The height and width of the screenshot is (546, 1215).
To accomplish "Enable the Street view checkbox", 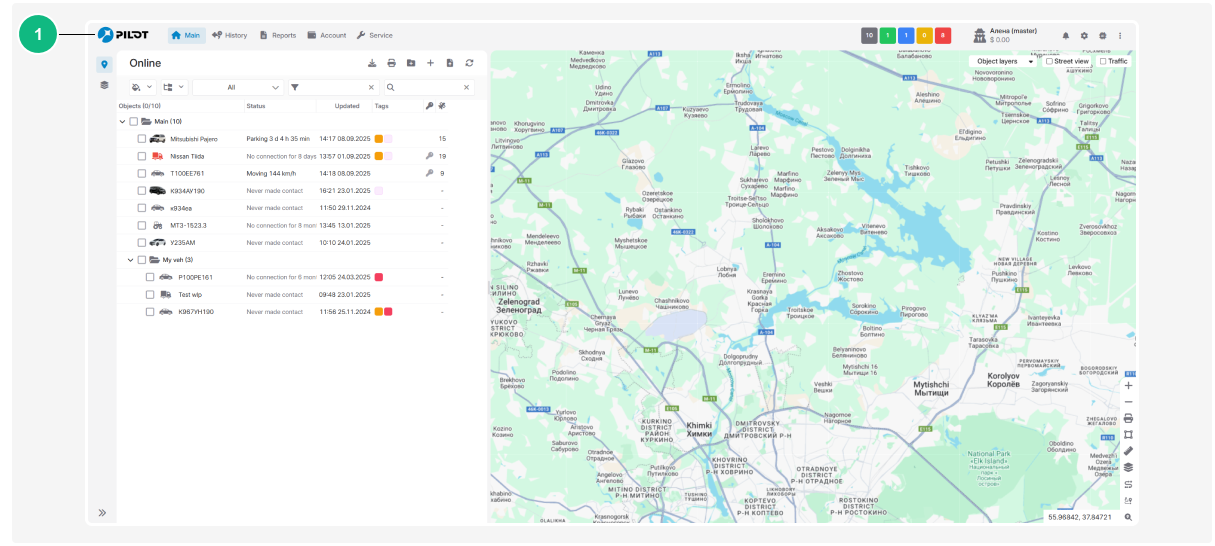I will [1049, 61].
